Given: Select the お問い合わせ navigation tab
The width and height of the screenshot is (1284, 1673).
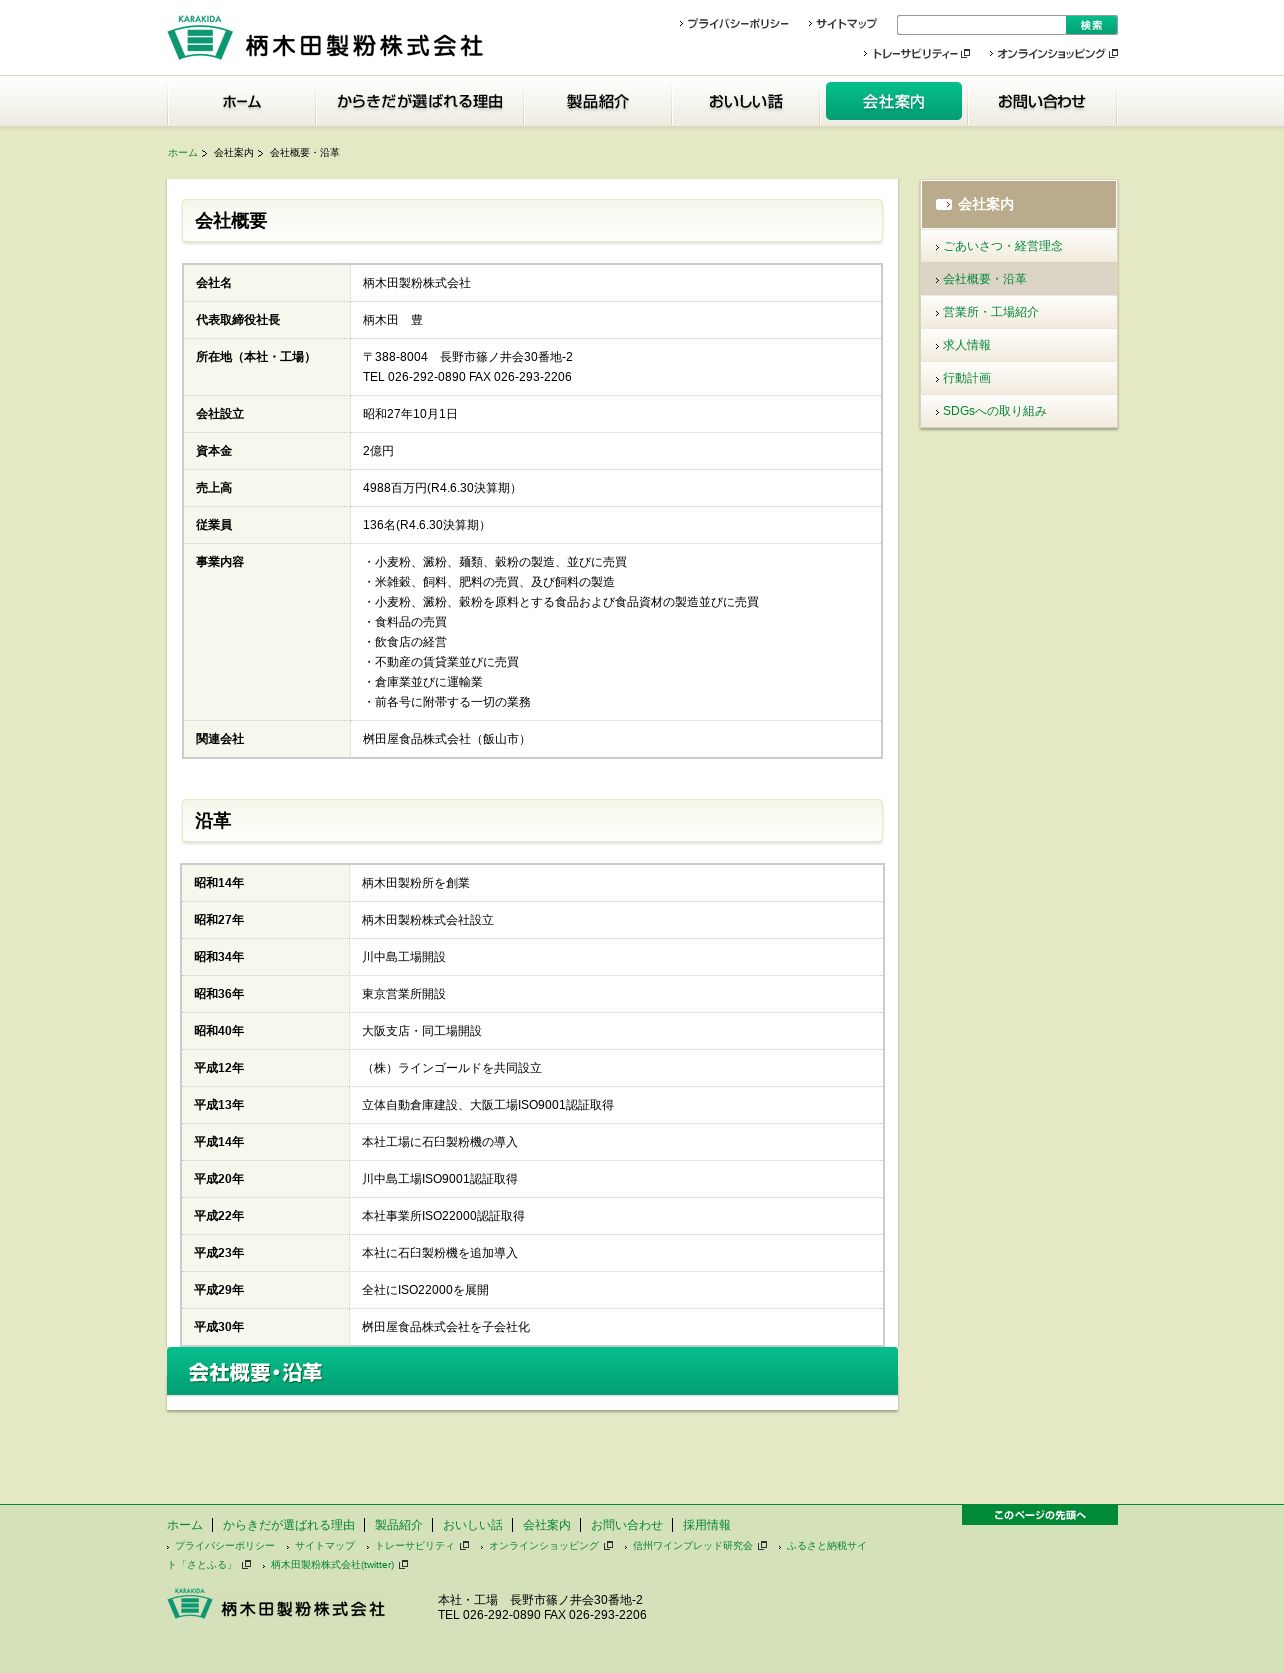Looking at the screenshot, I should tap(1041, 101).
